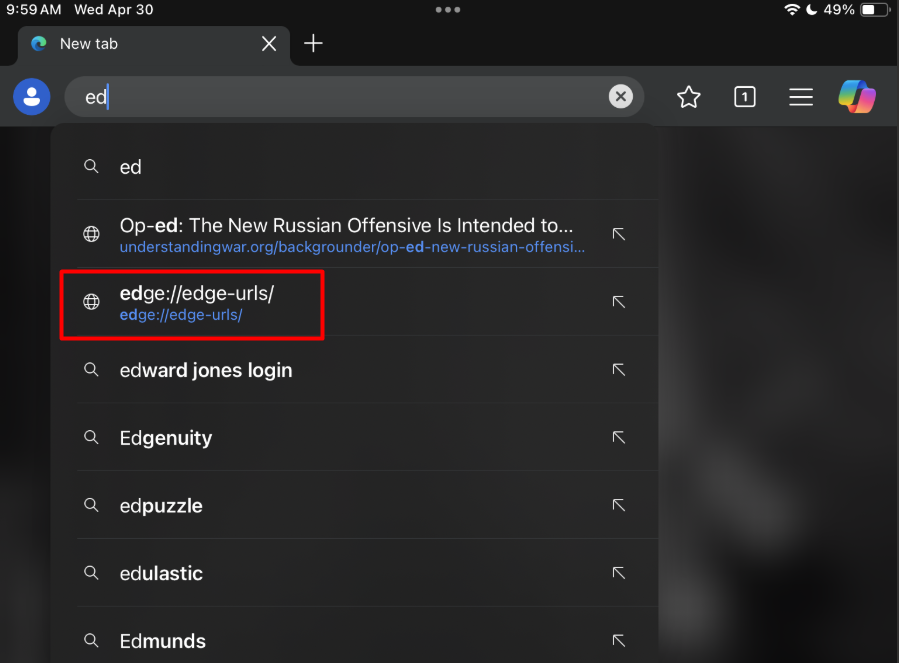Open the browser hamburger menu

(x=800, y=97)
